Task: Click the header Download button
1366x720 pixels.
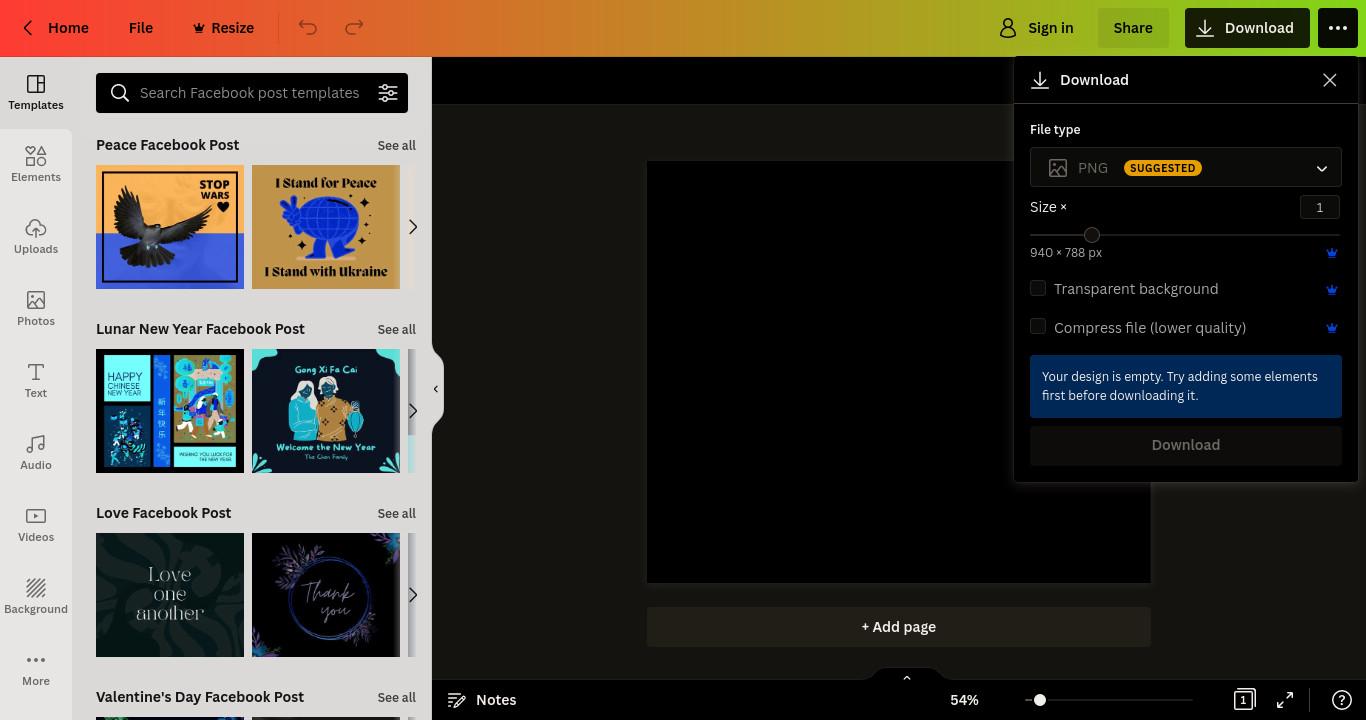Action: [x=1246, y=28]
